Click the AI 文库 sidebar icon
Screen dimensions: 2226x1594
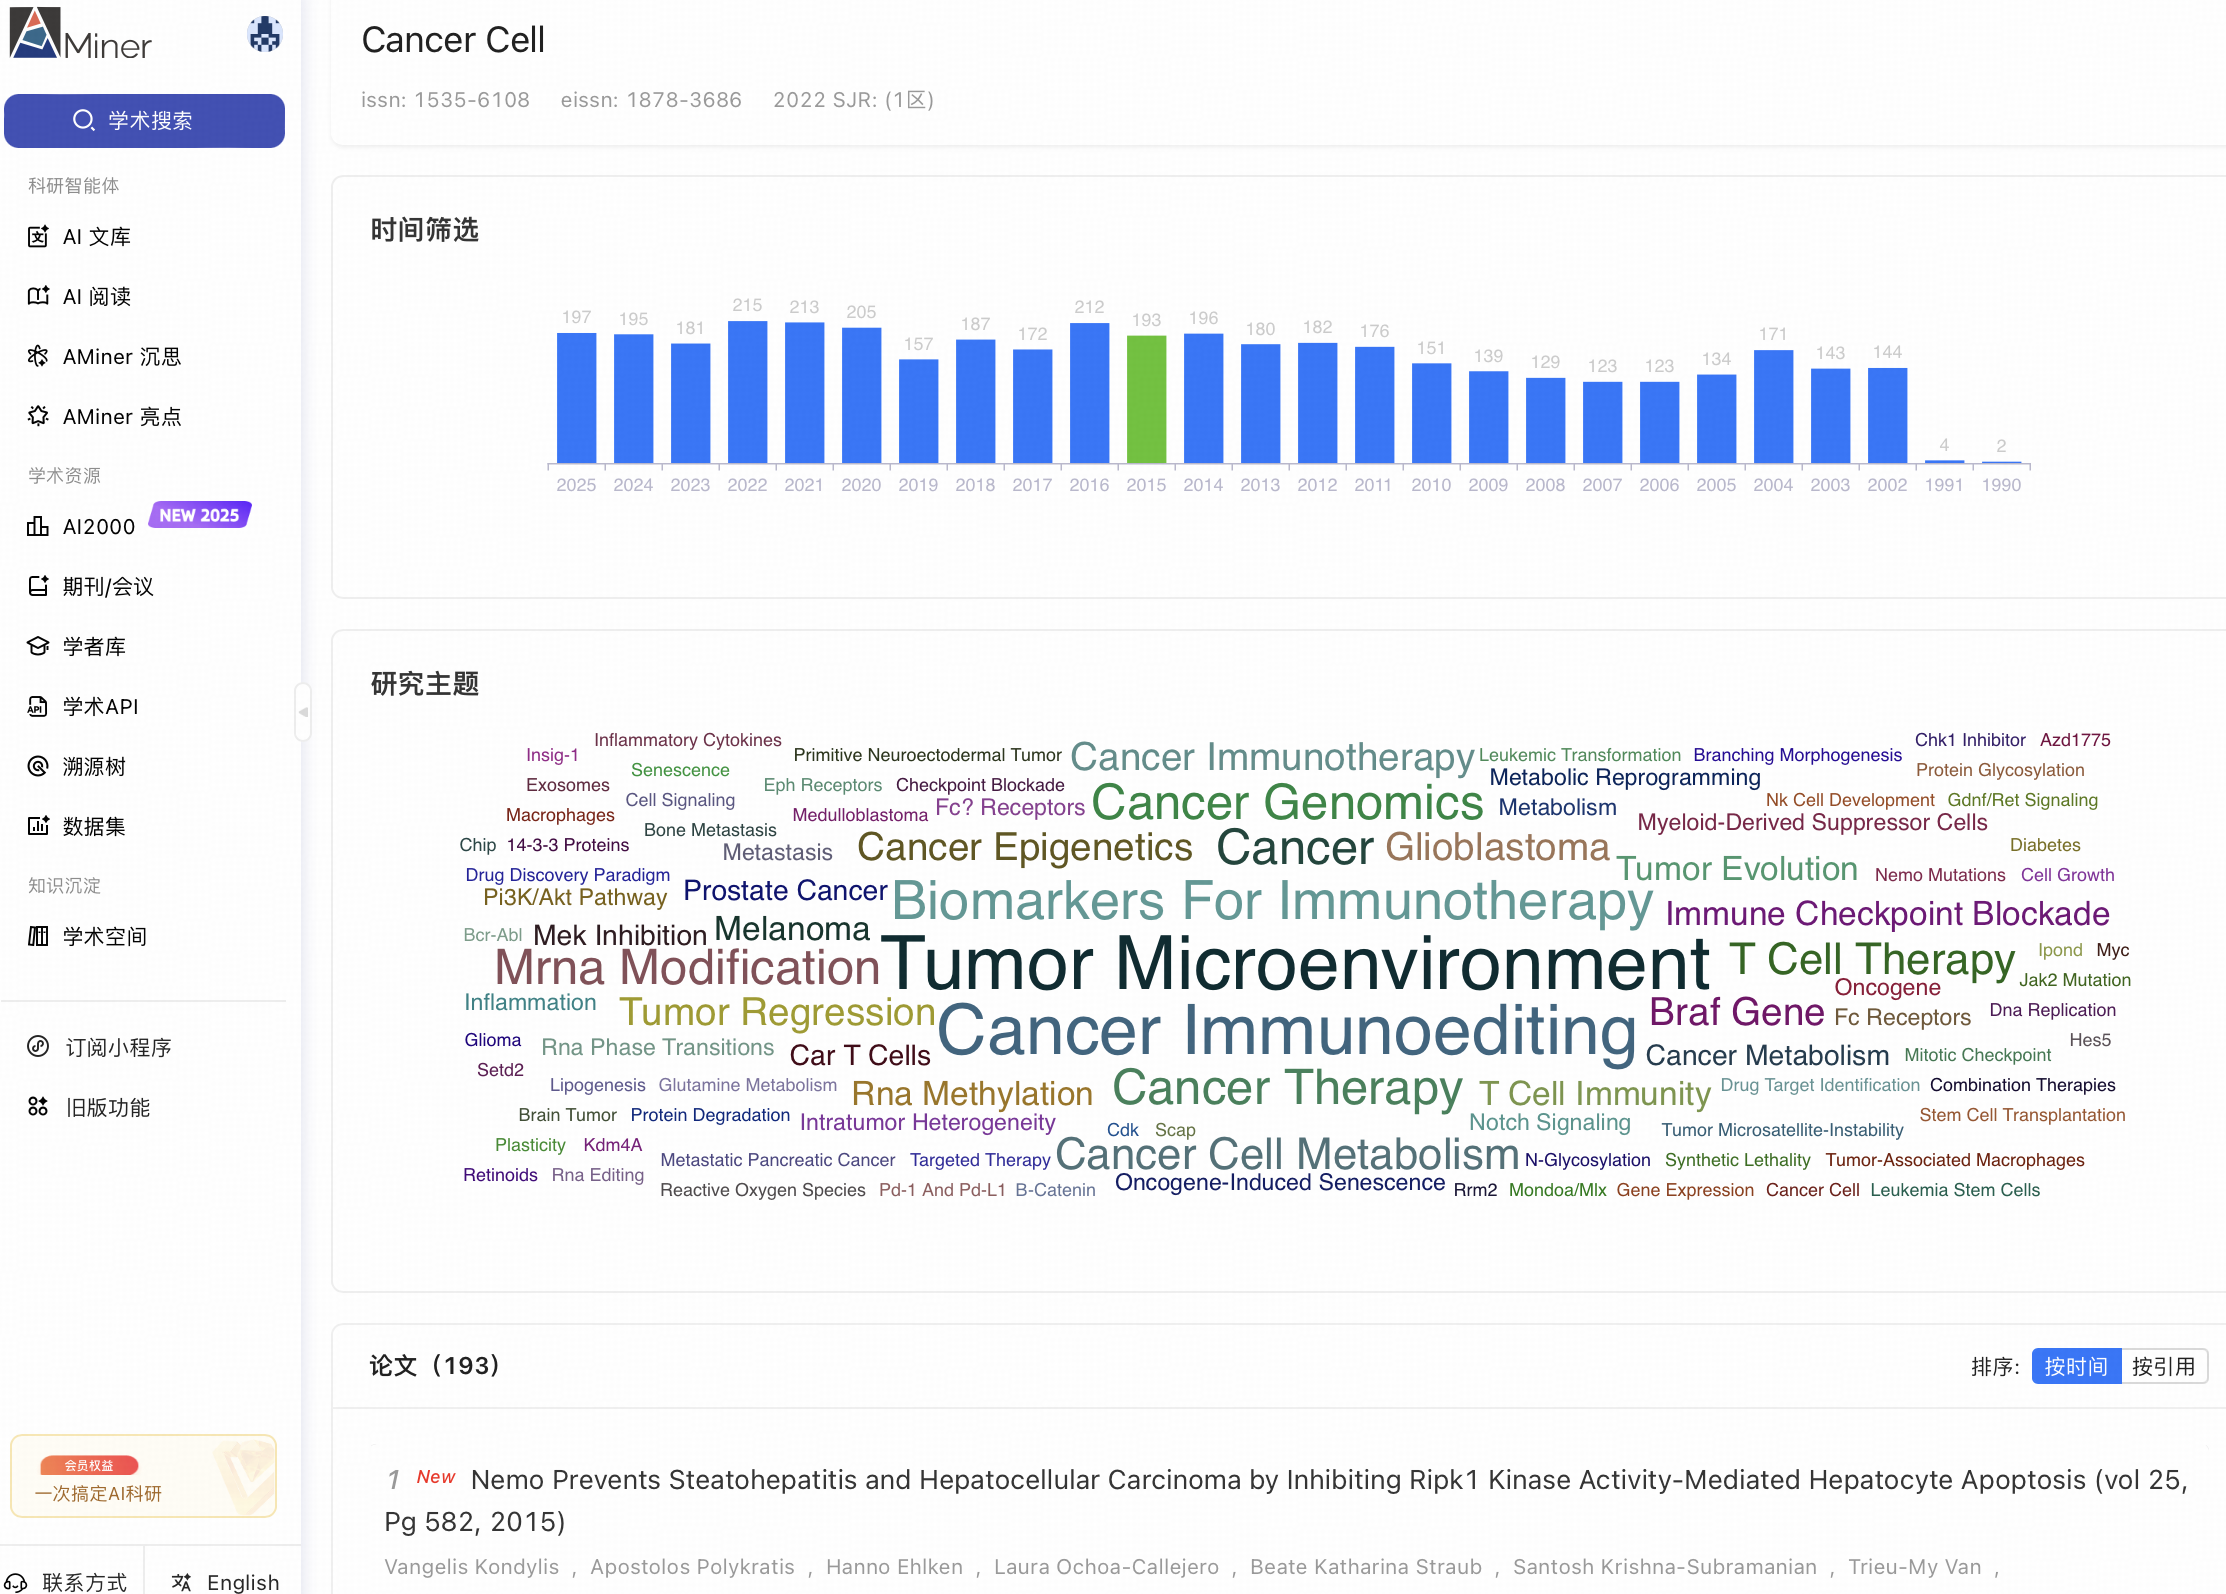38,237
